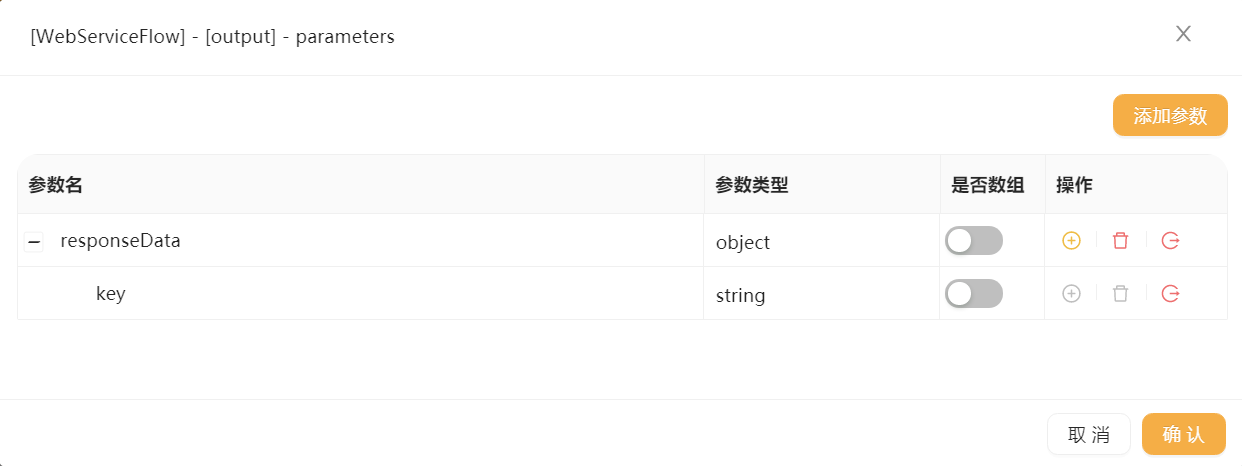Click the object type cell

coord(822,241)
